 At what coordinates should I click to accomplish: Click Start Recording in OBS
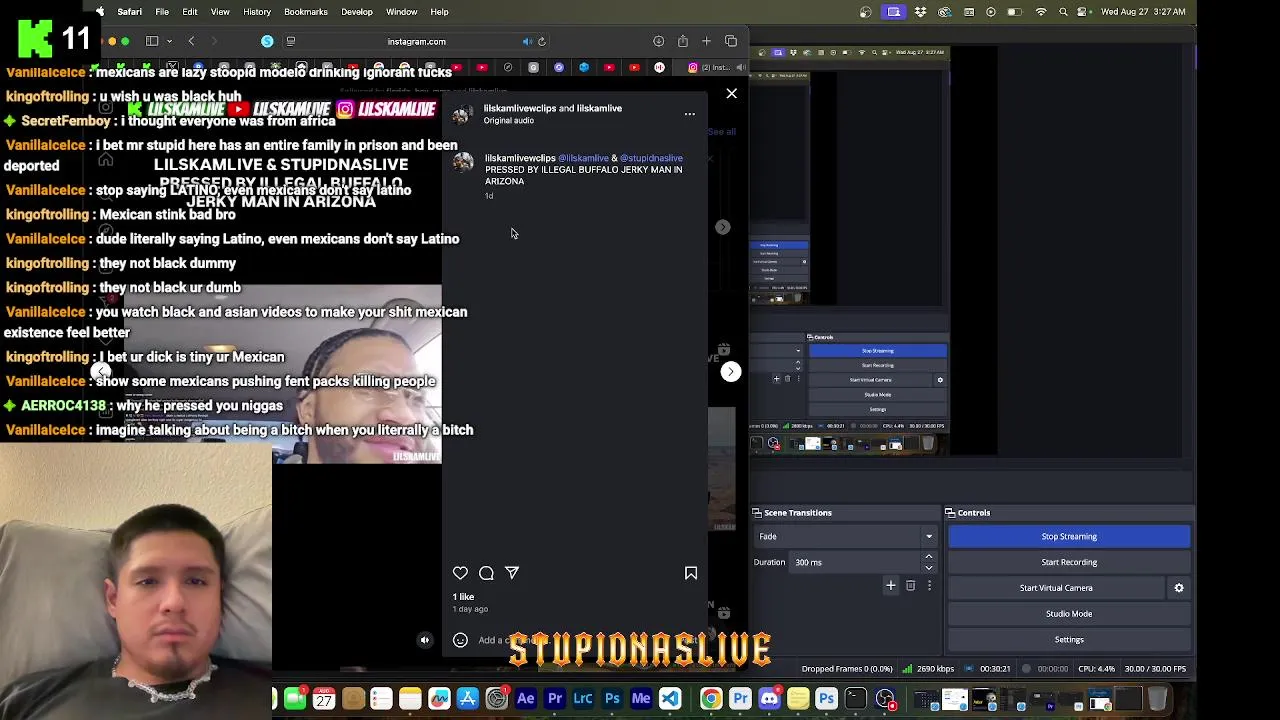click(1069, 562)
